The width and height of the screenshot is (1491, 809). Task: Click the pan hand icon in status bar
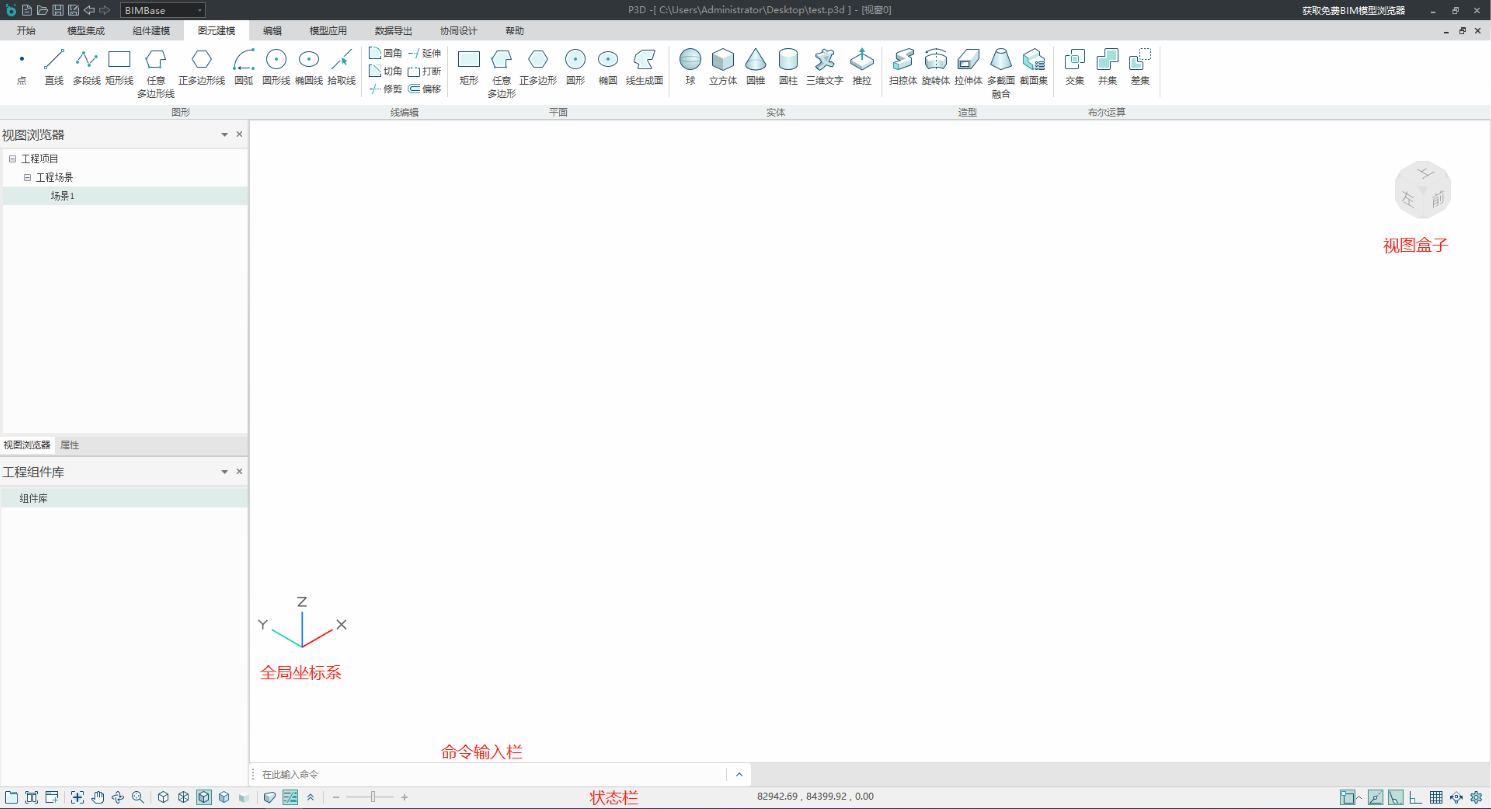tap(98, 797)
